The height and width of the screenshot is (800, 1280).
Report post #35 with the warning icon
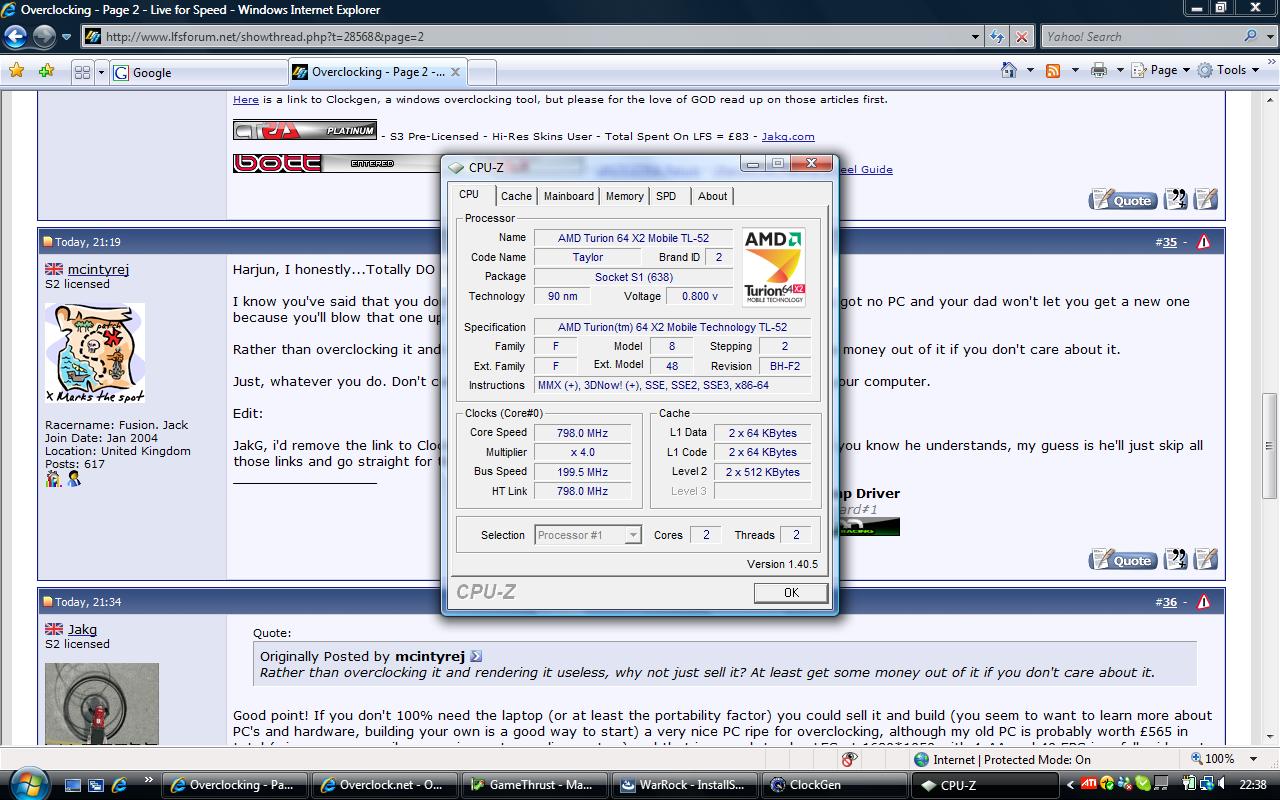click(x=1203, y=242)
